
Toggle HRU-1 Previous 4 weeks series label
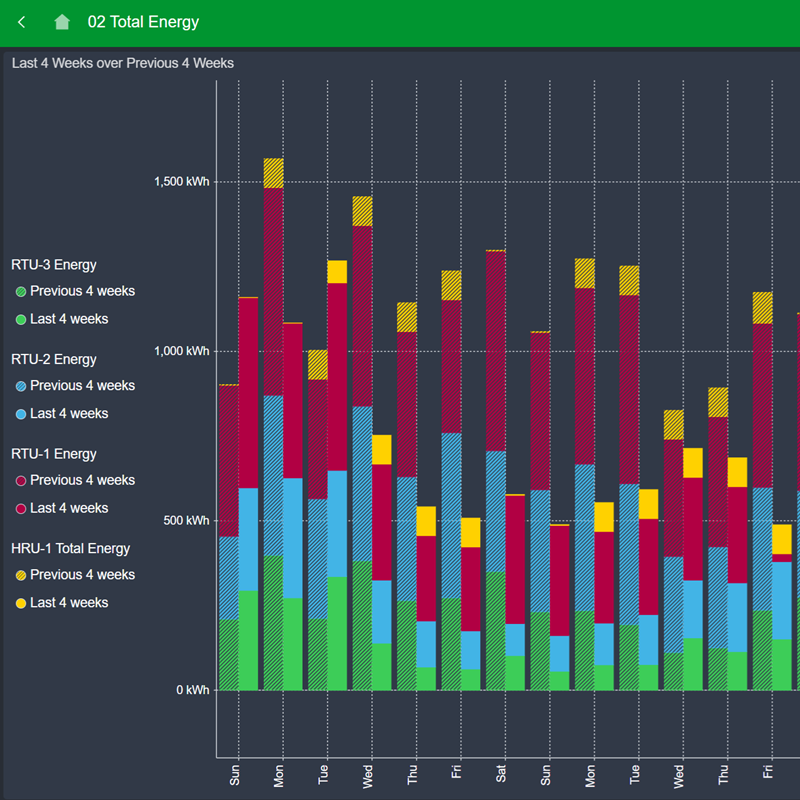[82, 575]
